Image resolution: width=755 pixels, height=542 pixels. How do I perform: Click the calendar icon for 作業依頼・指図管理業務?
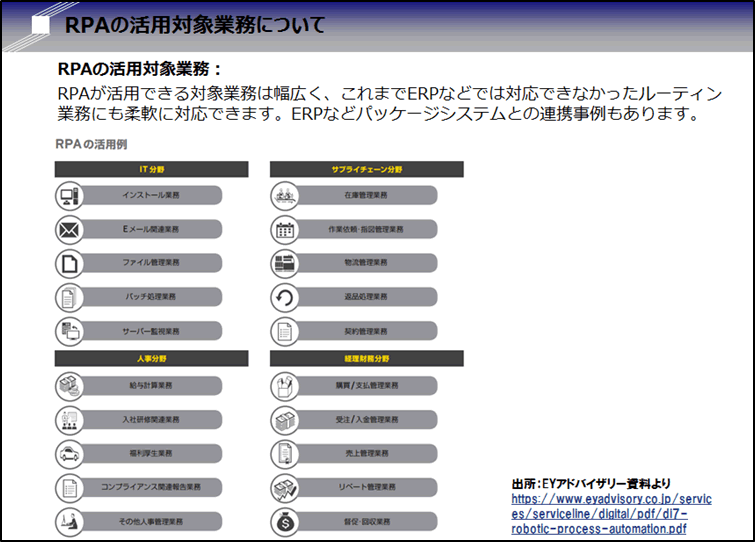point(285,230)
